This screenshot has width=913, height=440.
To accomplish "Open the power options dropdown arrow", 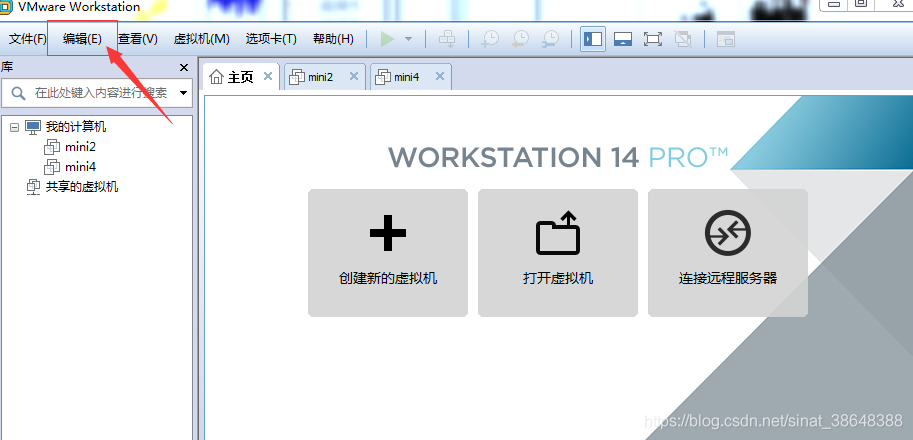I will pyautogui.click(x=408, y=39).
